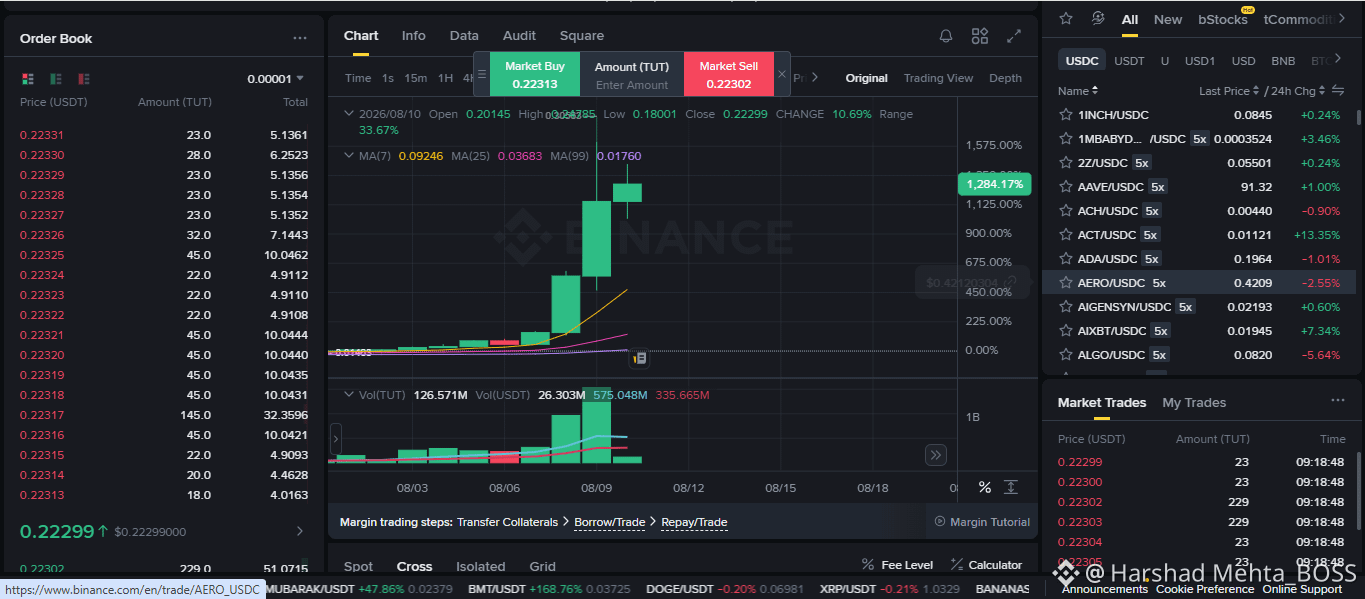
Task: Open the Borrow/Trade link
Action: (609, 522)
